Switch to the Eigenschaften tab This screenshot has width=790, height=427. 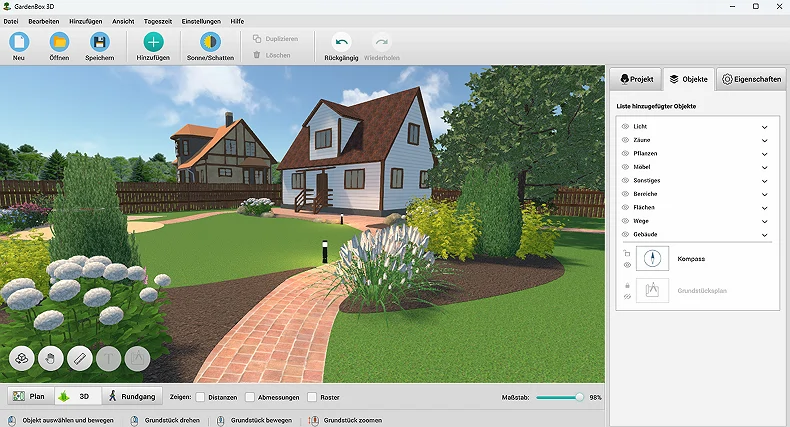click(x=751, y=79)
